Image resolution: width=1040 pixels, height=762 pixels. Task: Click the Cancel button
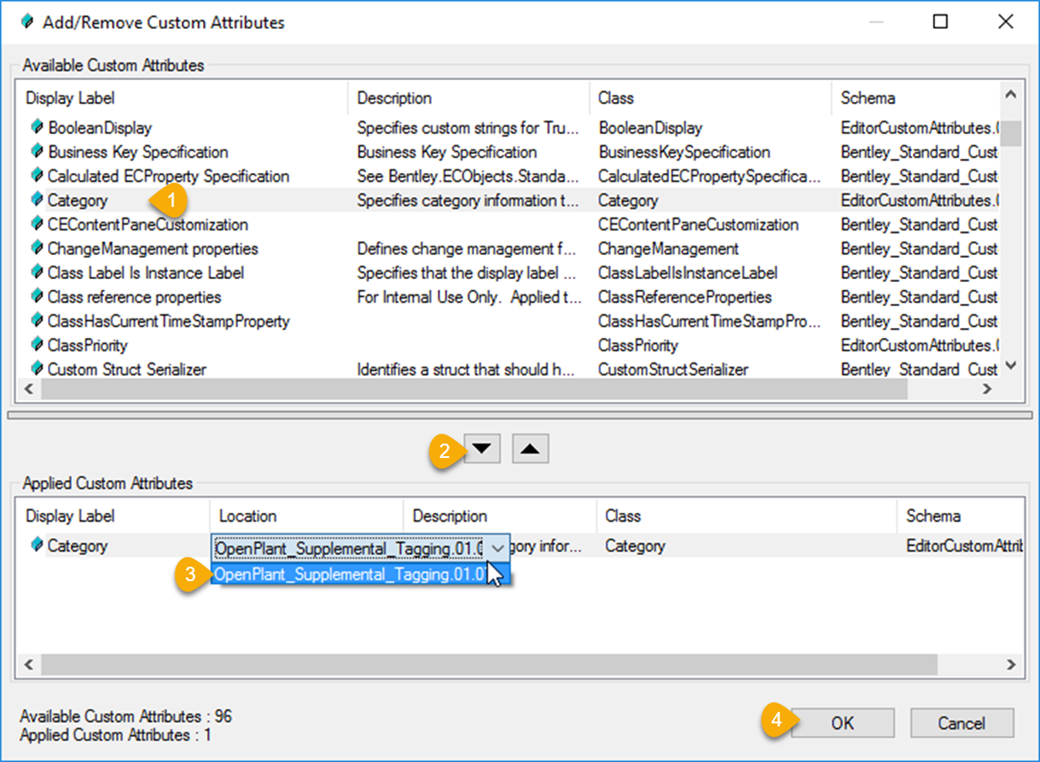point(961,723)
